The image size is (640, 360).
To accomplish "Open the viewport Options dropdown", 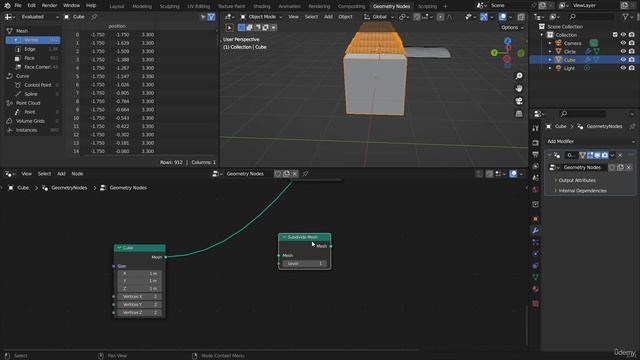I will (512, 27).
